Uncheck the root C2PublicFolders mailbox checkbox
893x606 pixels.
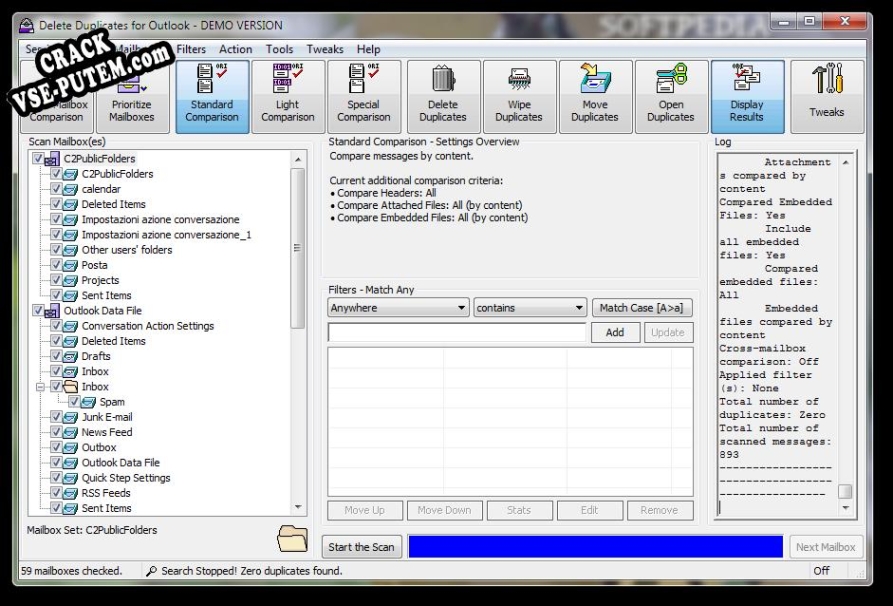[x=38, y=158]
